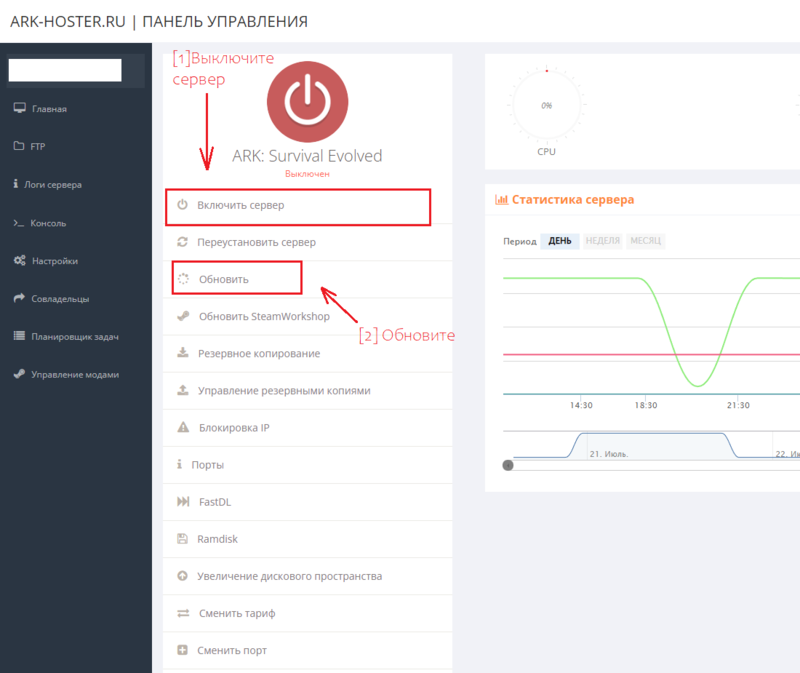The width and height of the screenshot is (800, 673).
Task: Click the refresh icon beside Переустановить сервер
Action: click(x=182, y=242)
